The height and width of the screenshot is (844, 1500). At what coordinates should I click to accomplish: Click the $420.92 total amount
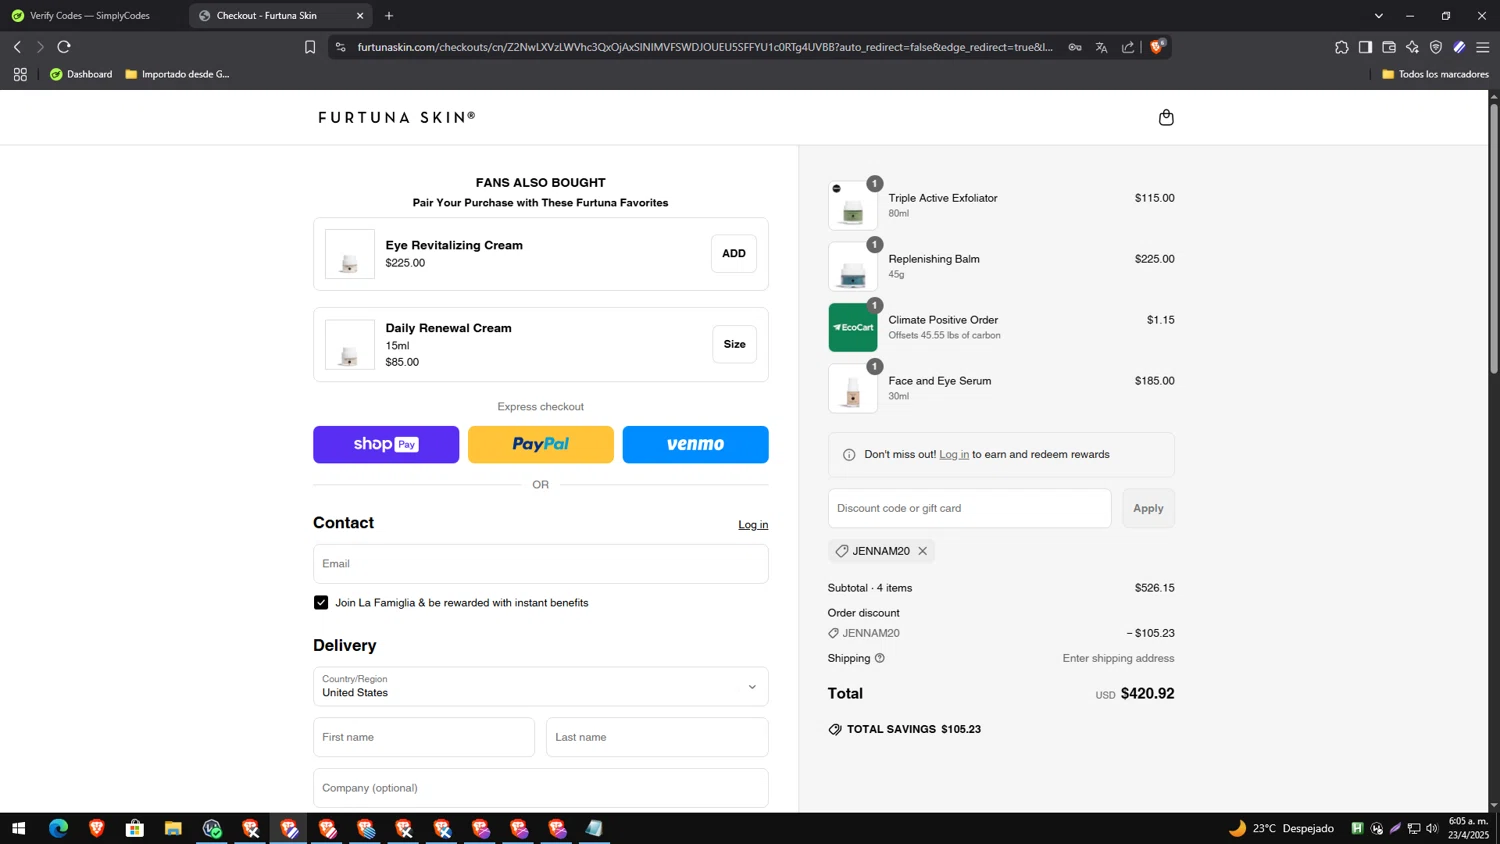tap(1147, 694)
